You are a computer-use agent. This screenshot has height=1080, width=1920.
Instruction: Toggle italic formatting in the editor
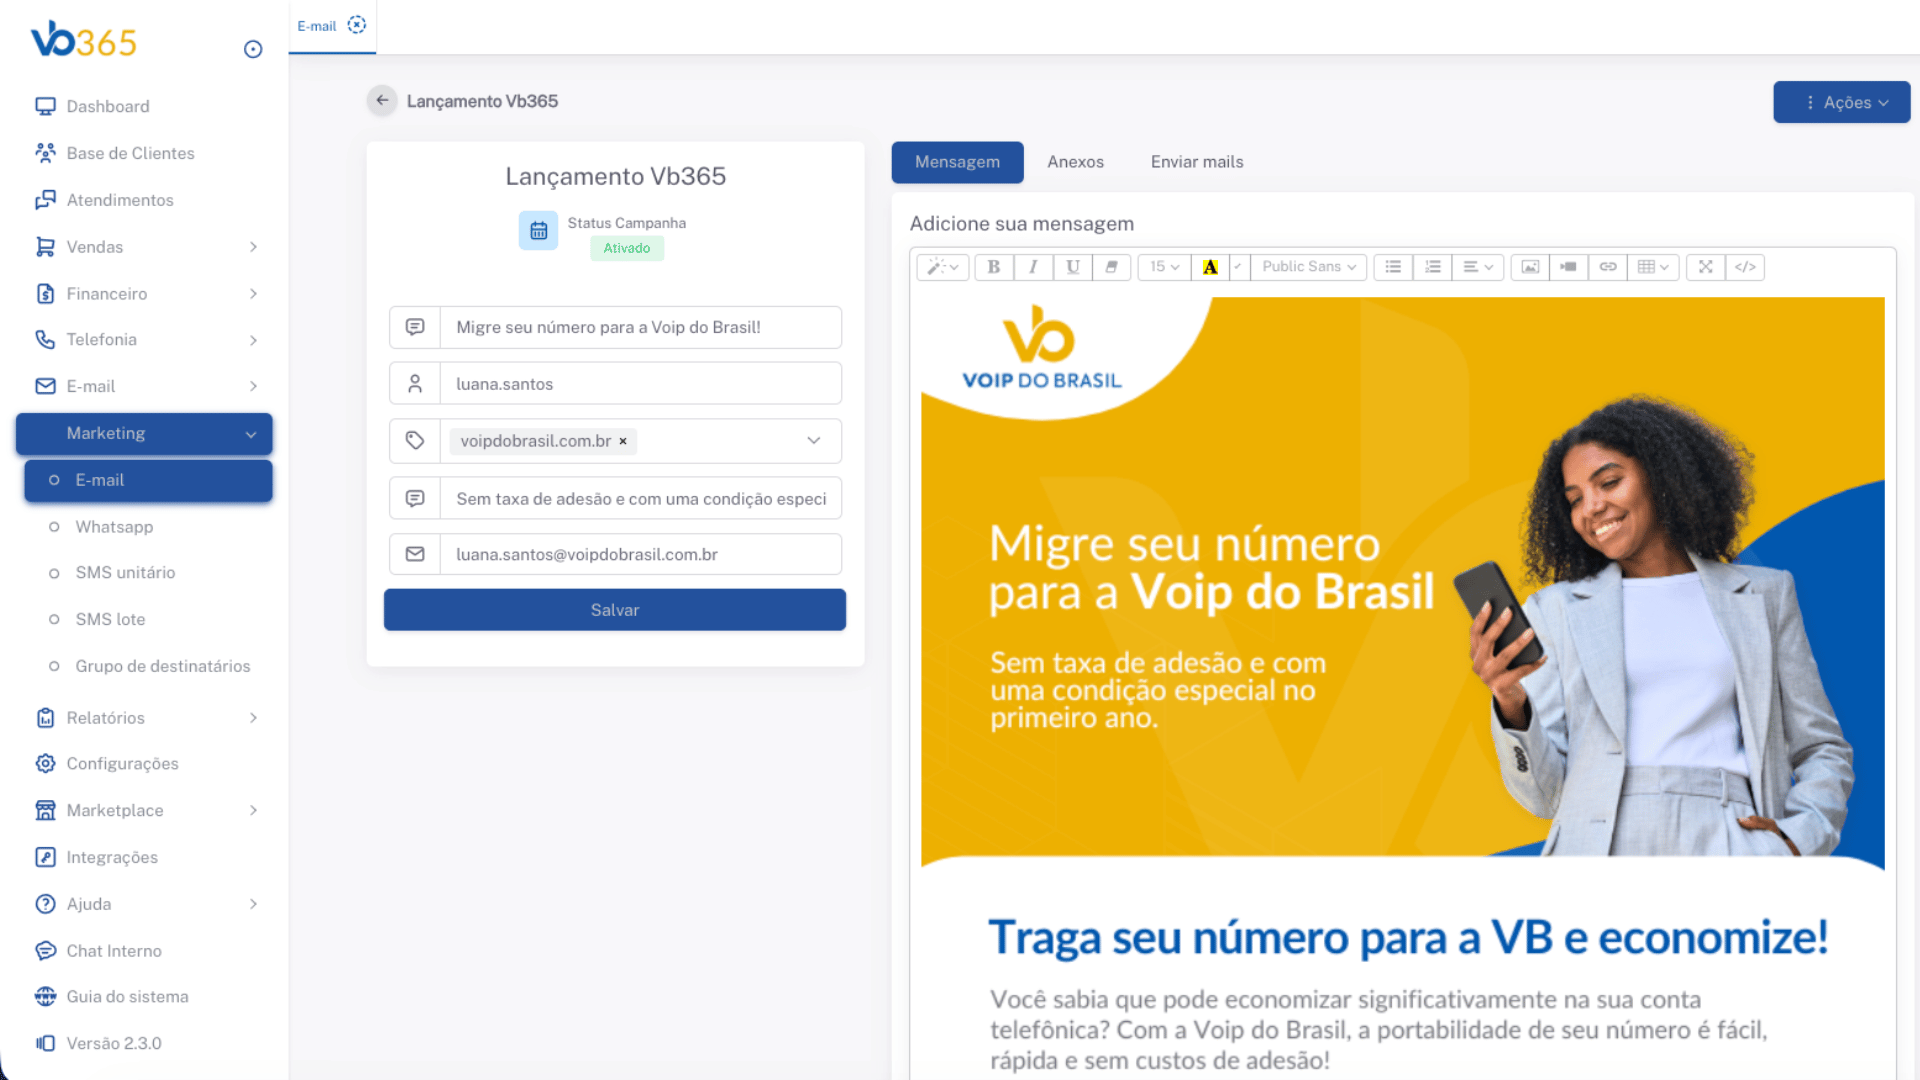point(1033,267)
